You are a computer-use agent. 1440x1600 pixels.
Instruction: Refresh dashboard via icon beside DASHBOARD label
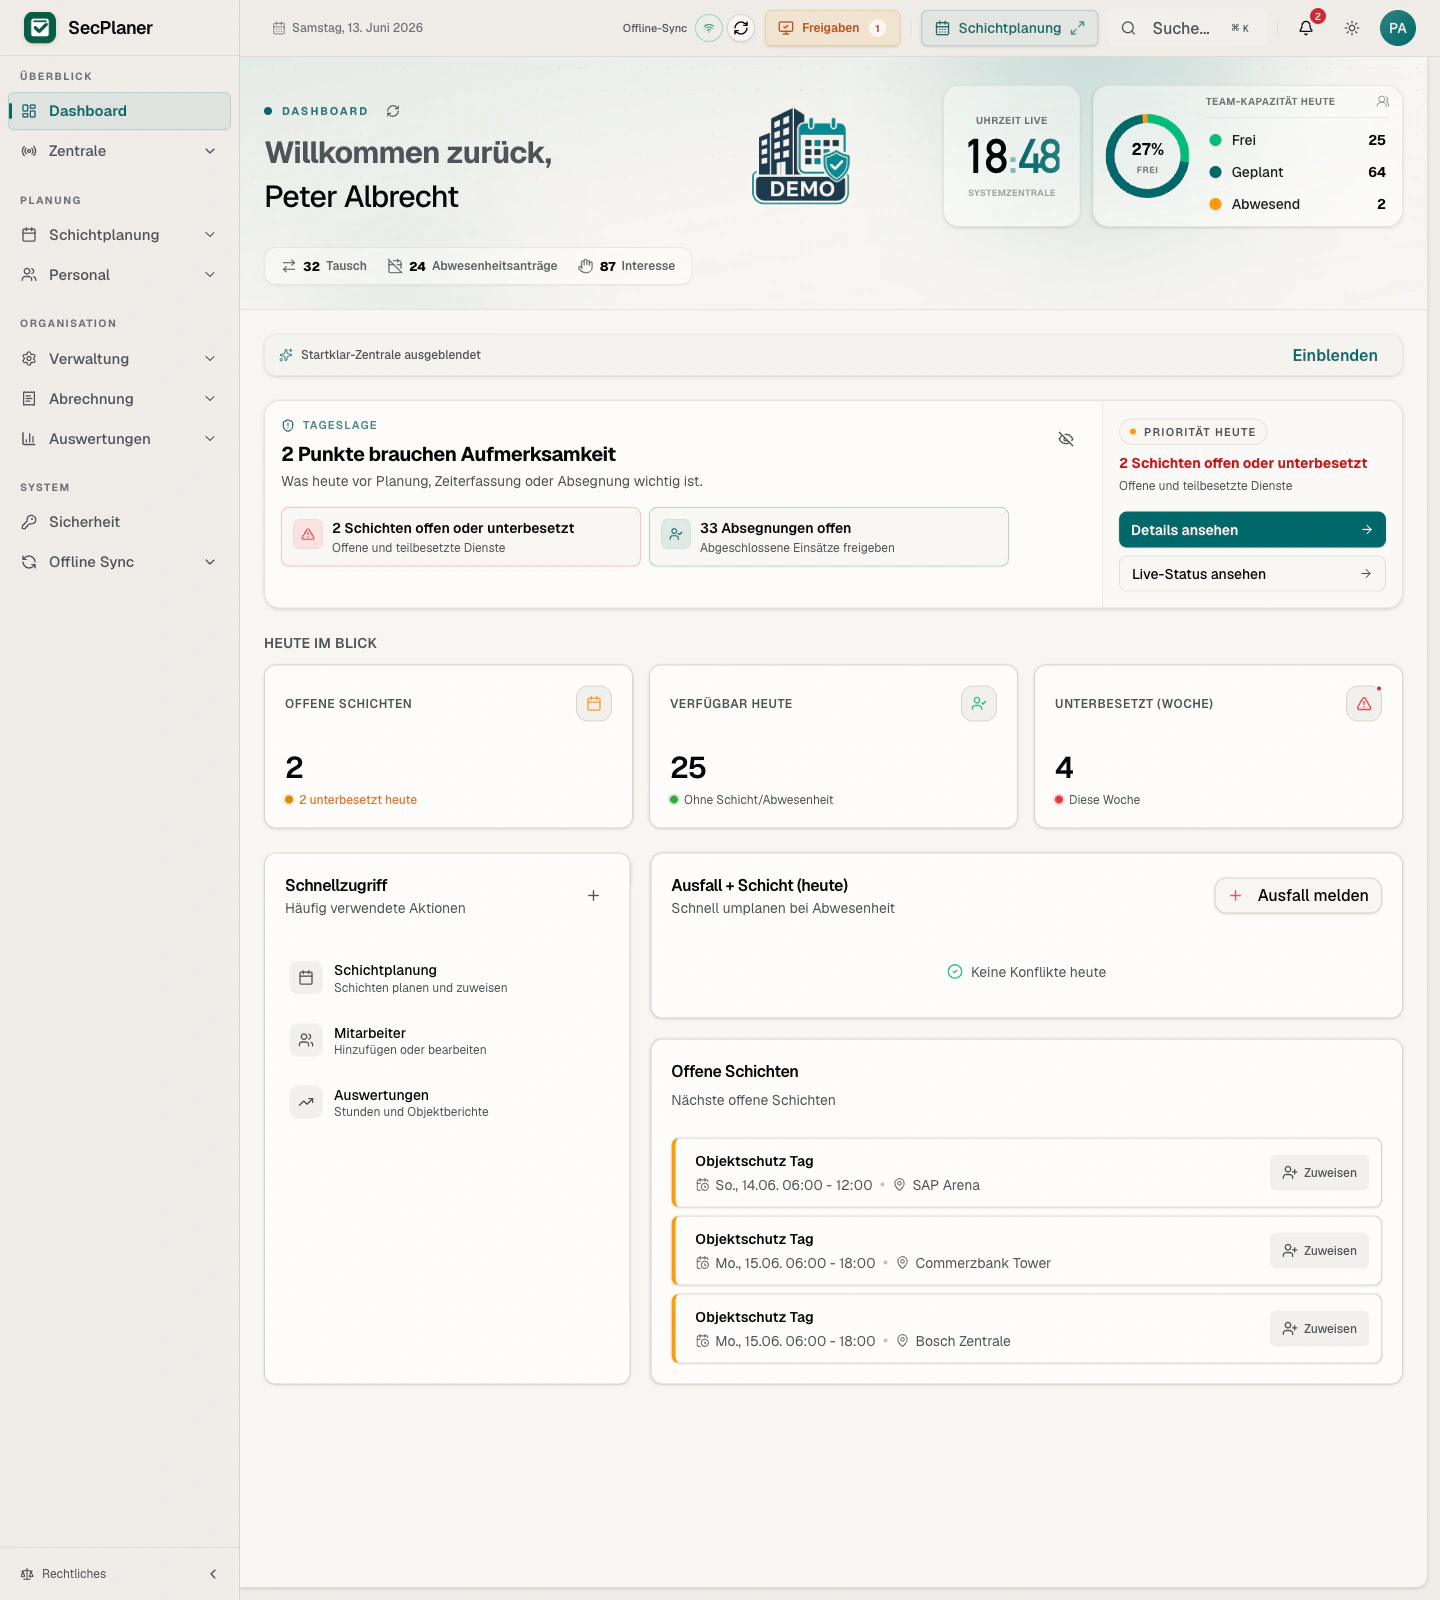393,111
